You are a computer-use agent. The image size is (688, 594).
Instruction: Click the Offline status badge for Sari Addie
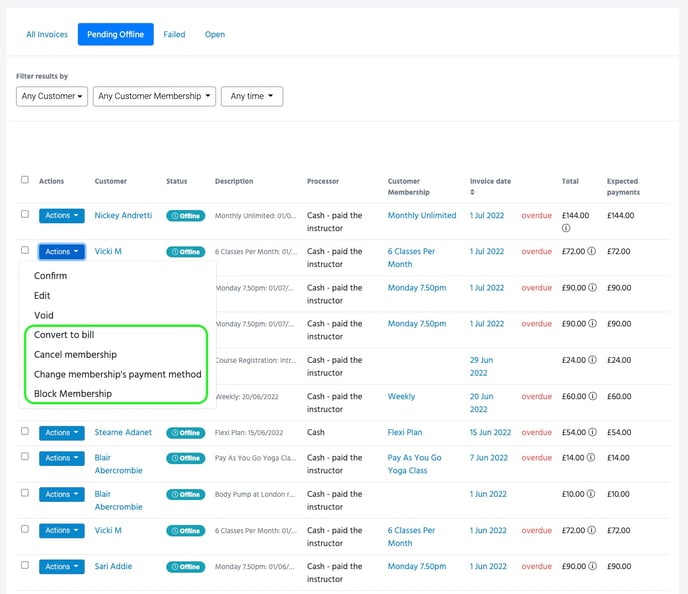[x=185, y=567]
